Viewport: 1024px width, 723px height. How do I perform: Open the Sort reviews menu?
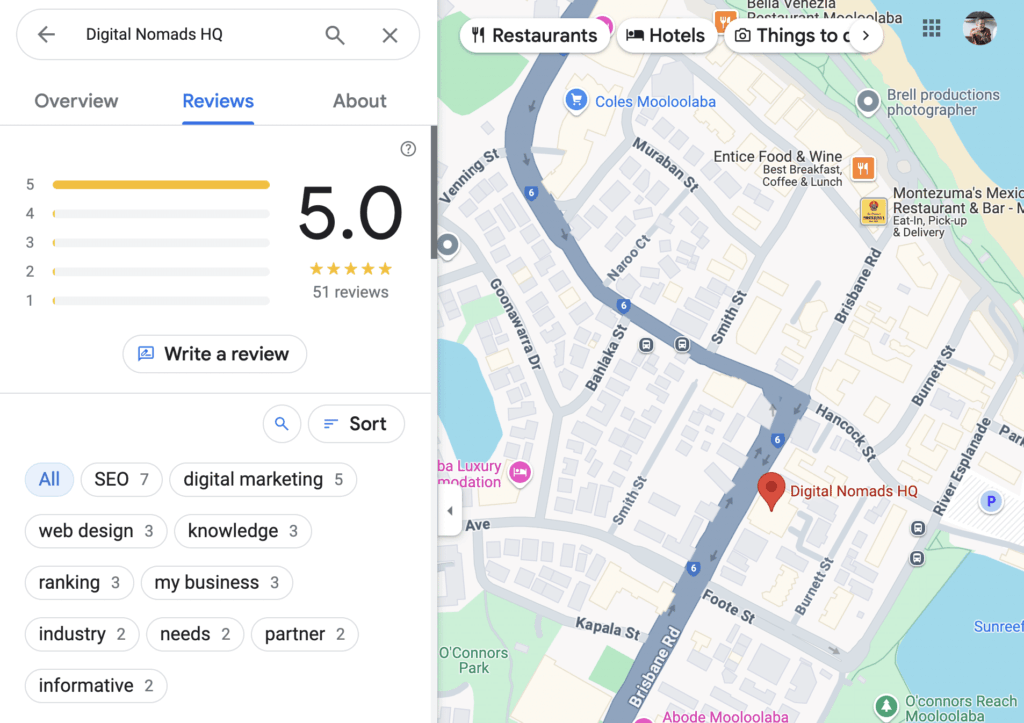357,424
